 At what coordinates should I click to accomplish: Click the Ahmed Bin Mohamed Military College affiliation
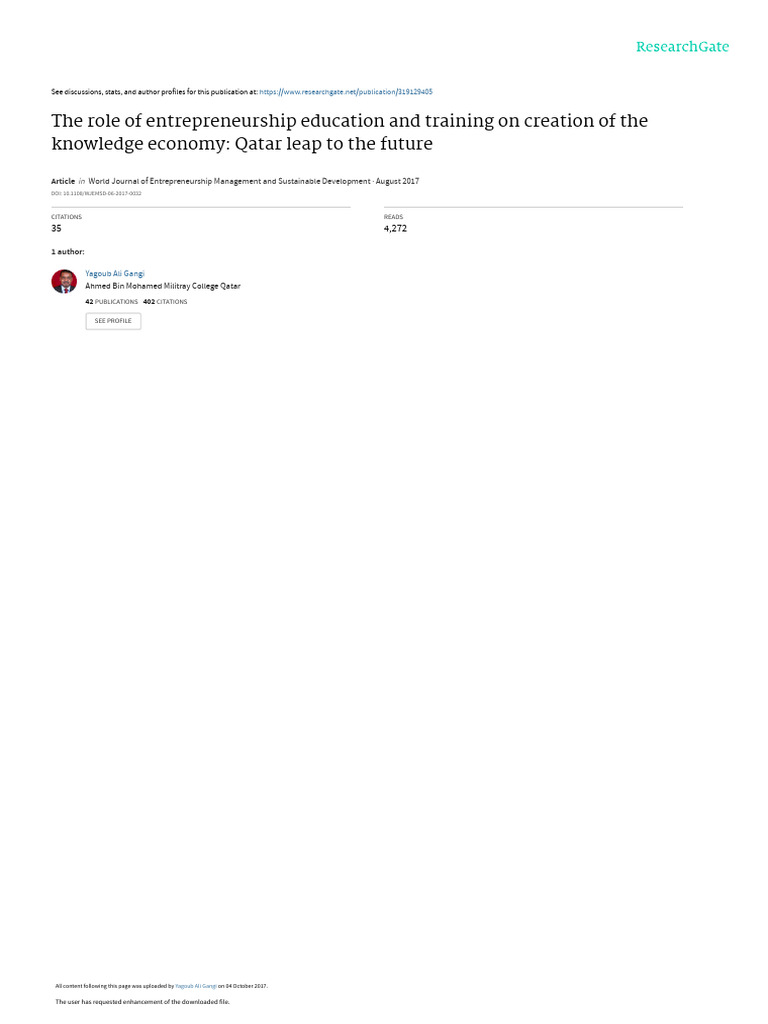[163, 286]
